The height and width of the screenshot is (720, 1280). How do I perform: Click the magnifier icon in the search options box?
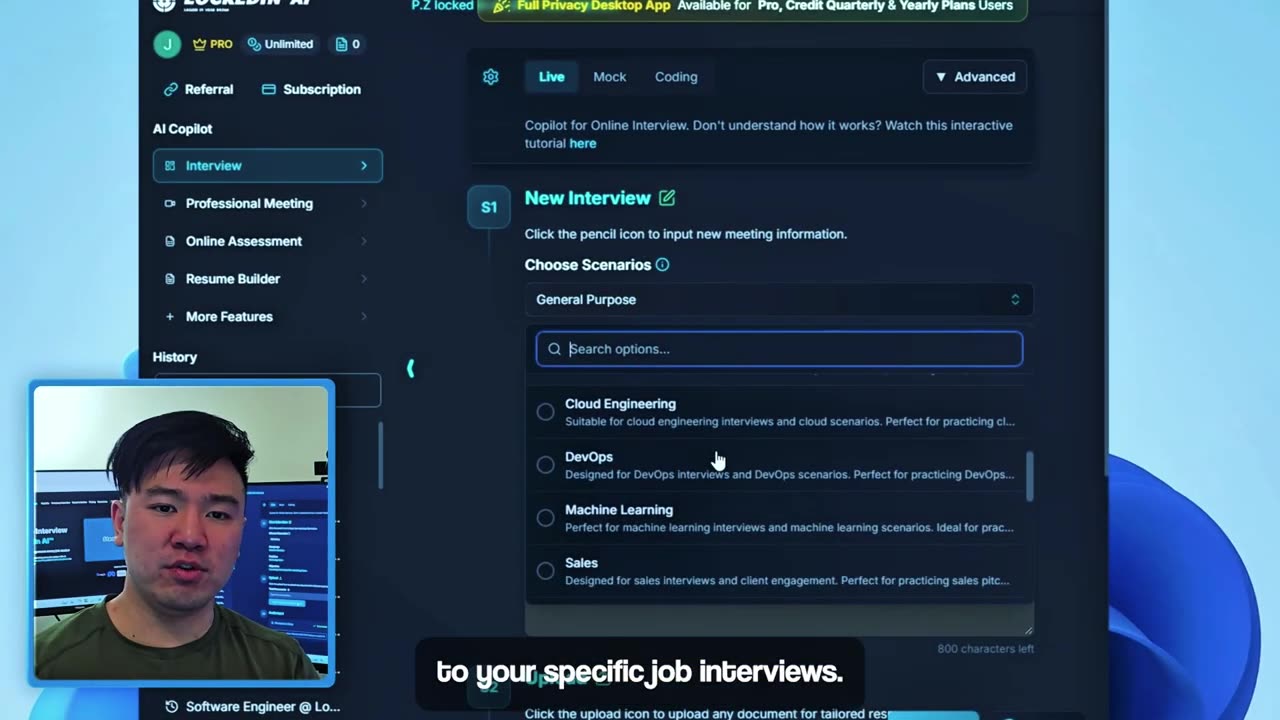click(554, 349)
